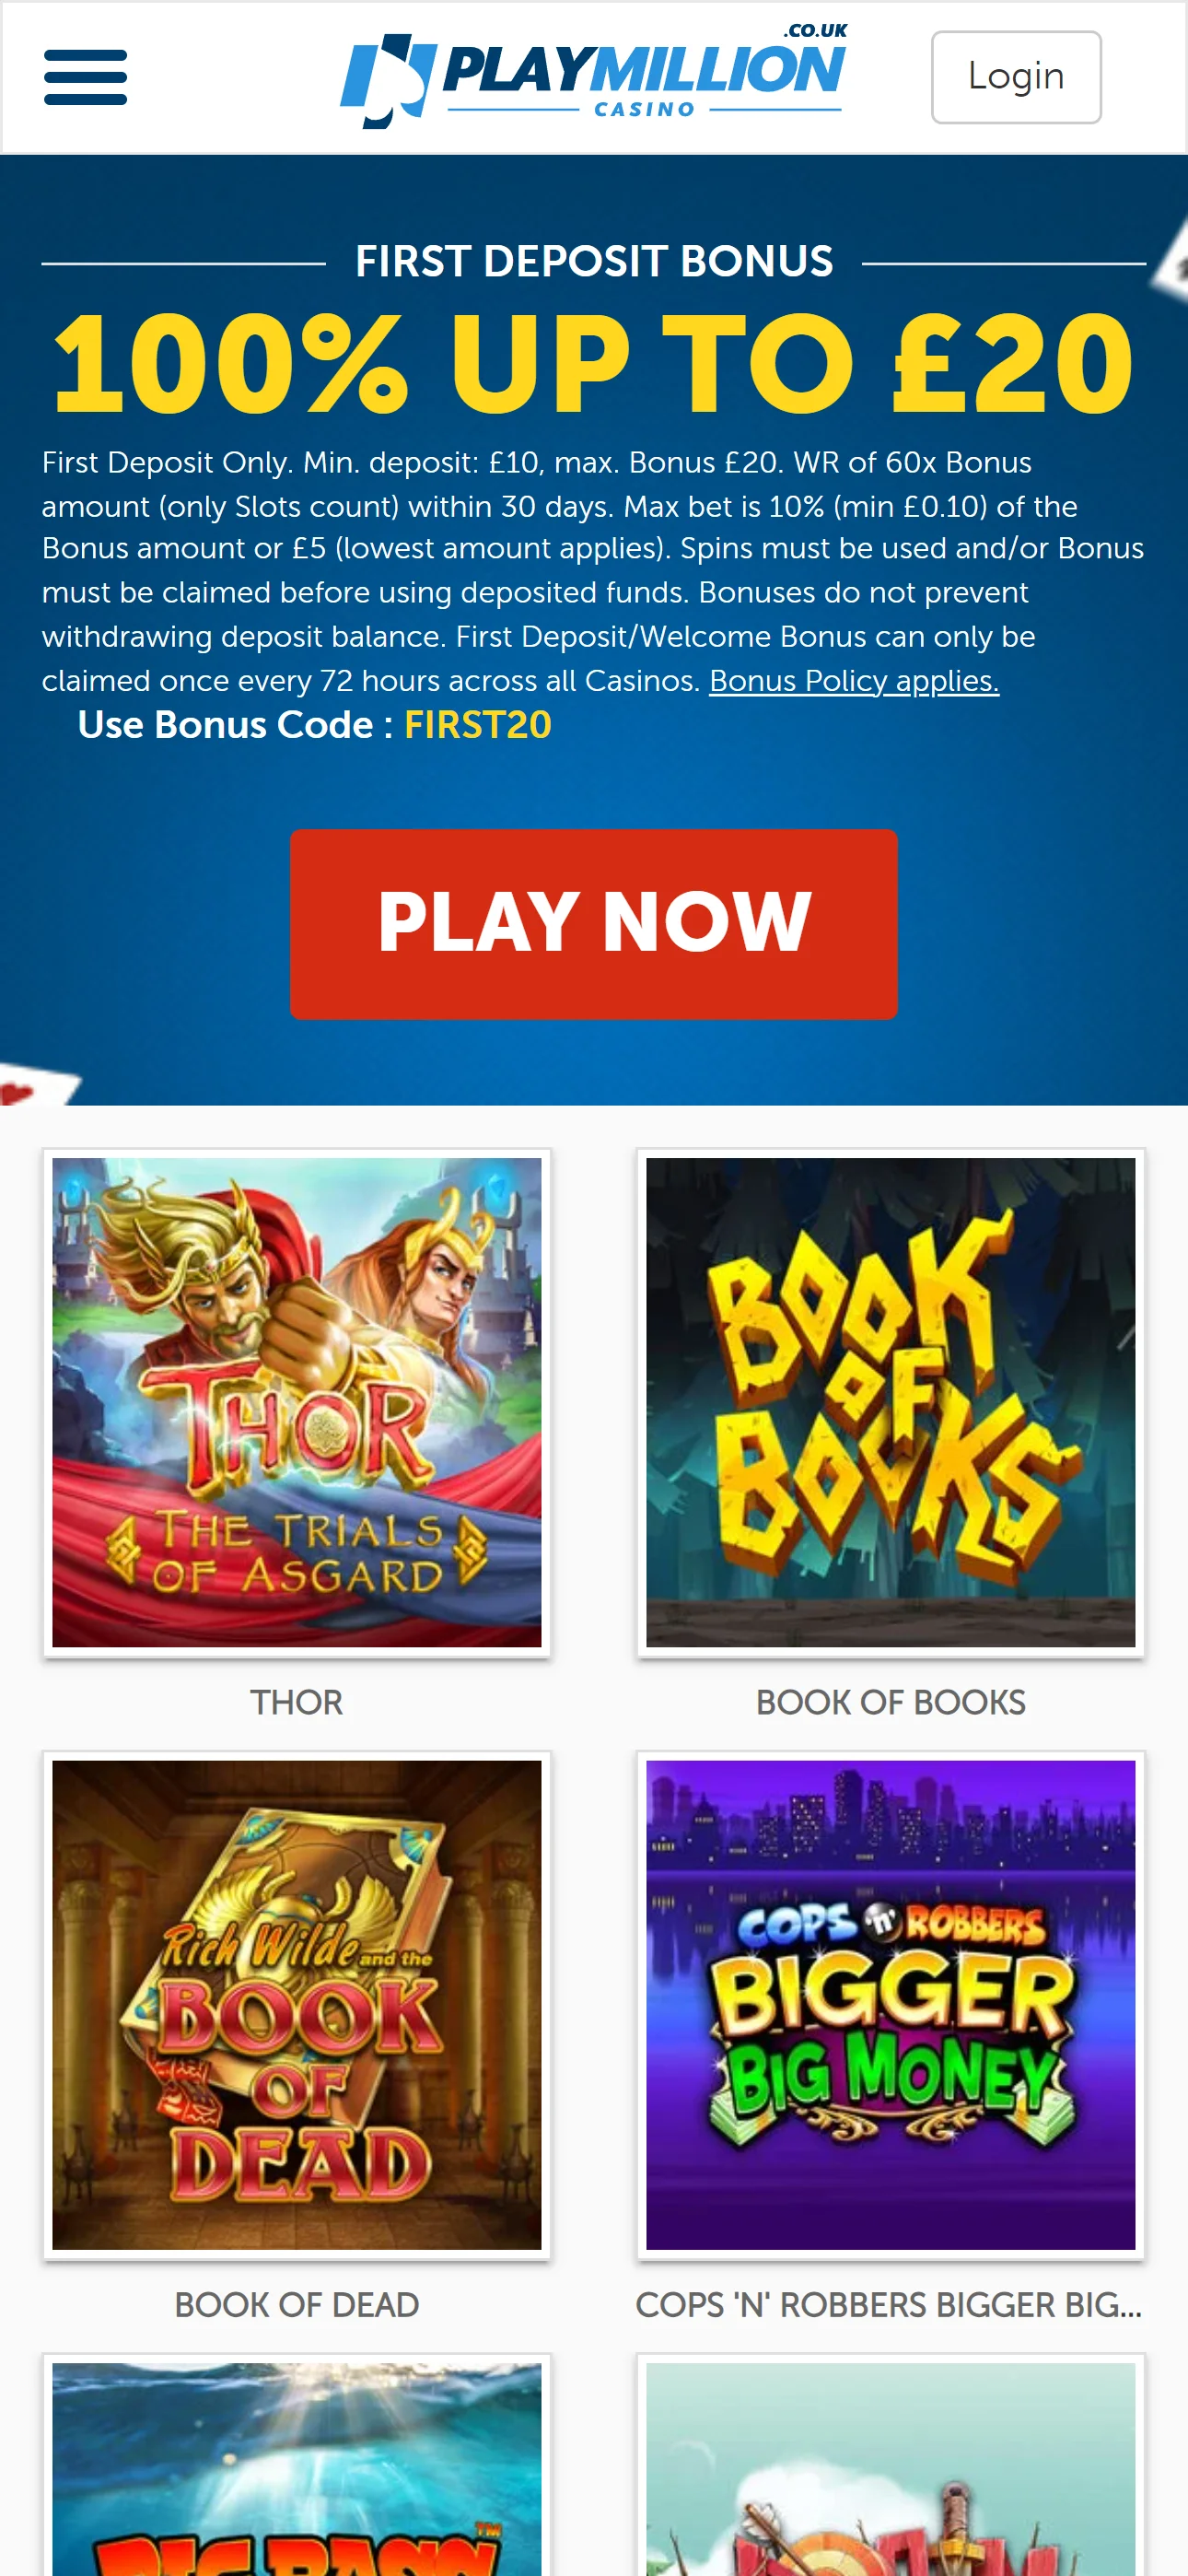This screenshot has height=2576, width=1188.
Task: Click the 100% UP TO £20 headline
Action: tap(593, 362)
